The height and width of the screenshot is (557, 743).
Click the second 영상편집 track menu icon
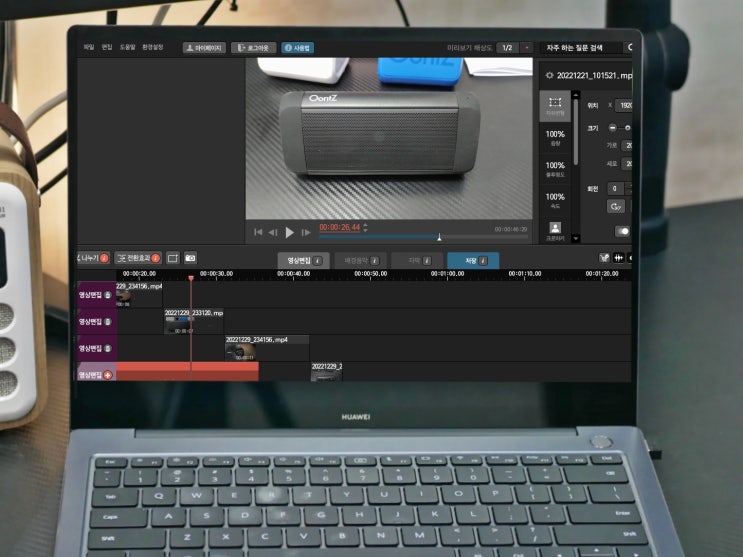(108, 322)
